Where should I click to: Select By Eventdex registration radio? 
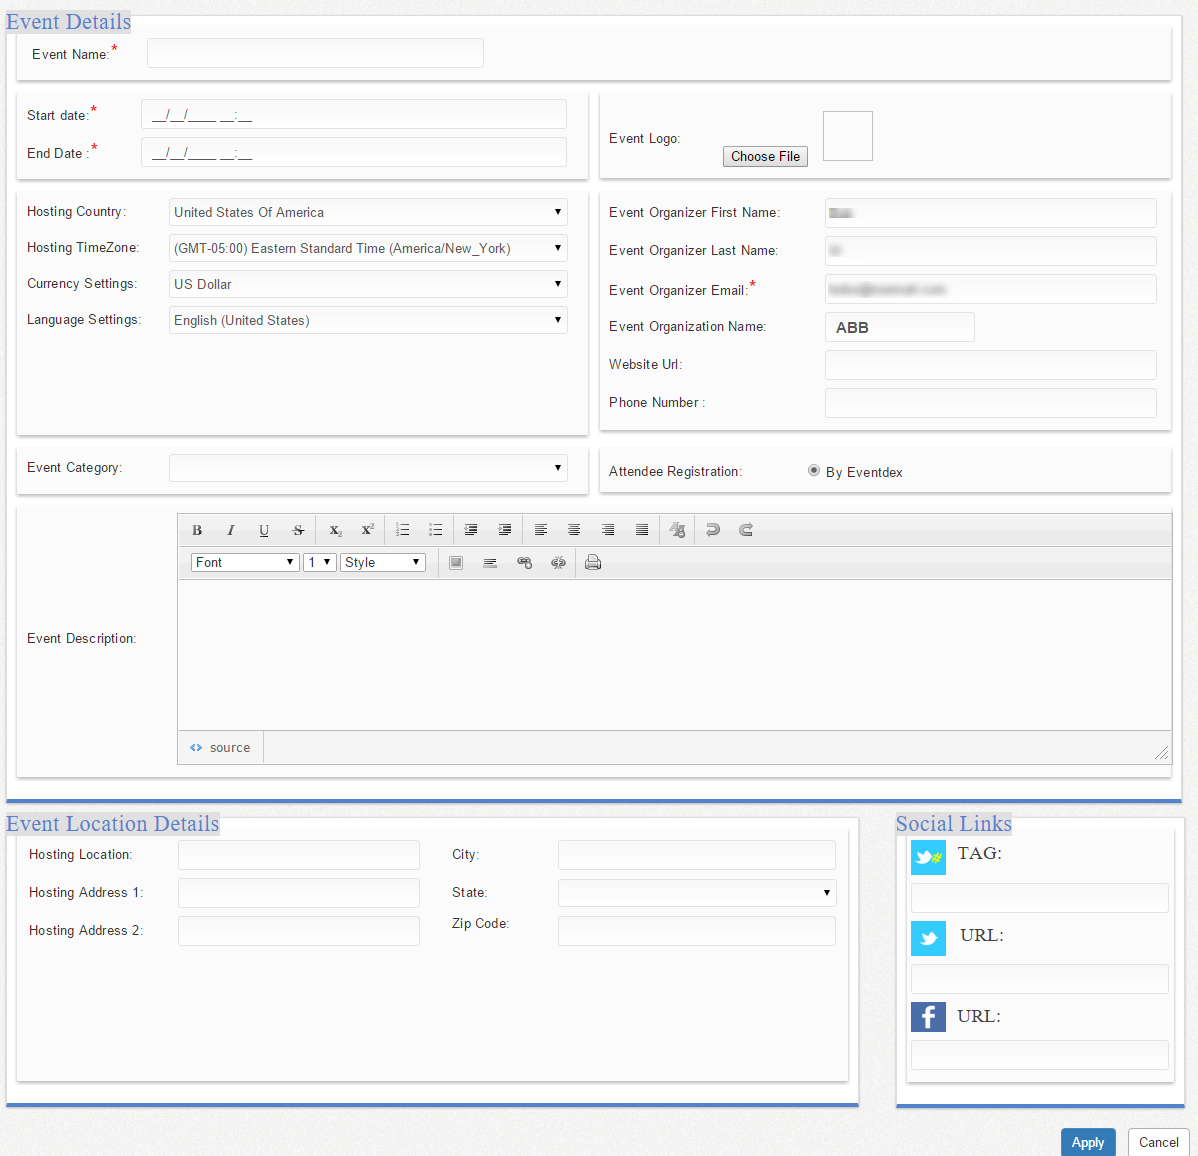point(814,471)
